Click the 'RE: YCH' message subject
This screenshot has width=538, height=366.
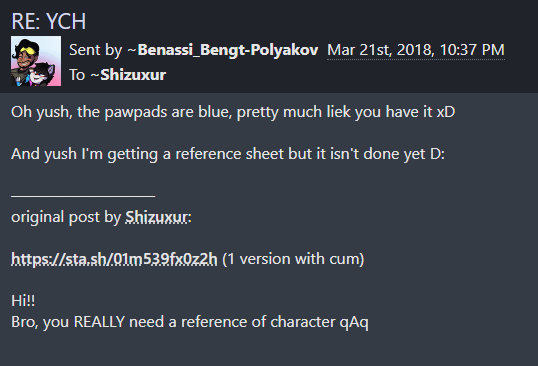[x=49, y=21]
